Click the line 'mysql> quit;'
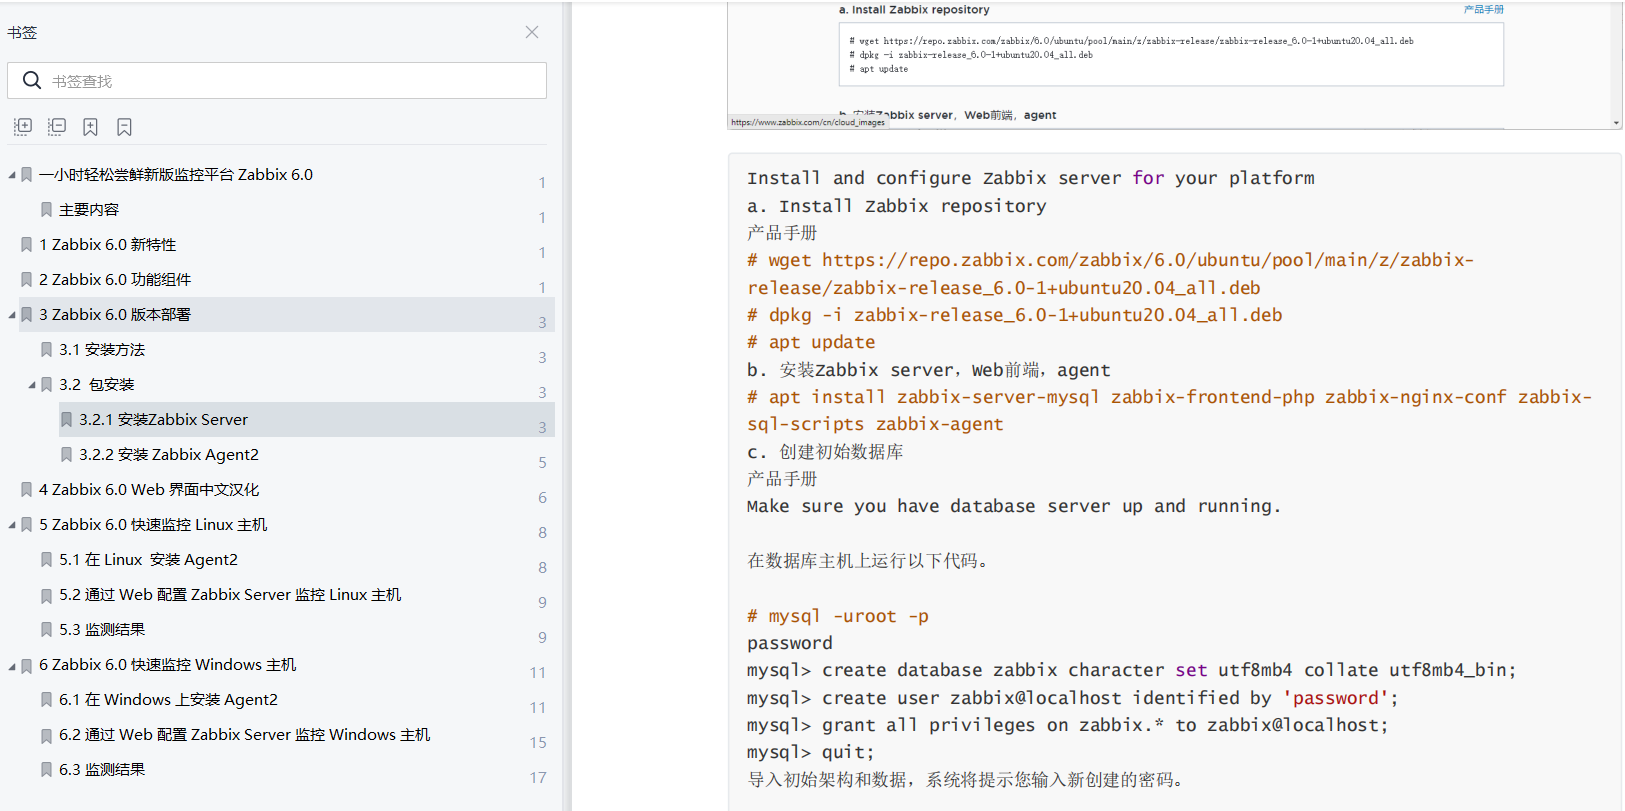This screenshot has height=811, width=1625. (x=810, y=752)
